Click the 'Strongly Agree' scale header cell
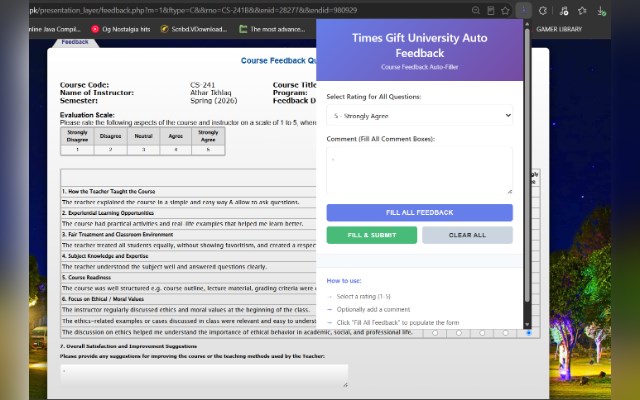 tap(208, 136)
